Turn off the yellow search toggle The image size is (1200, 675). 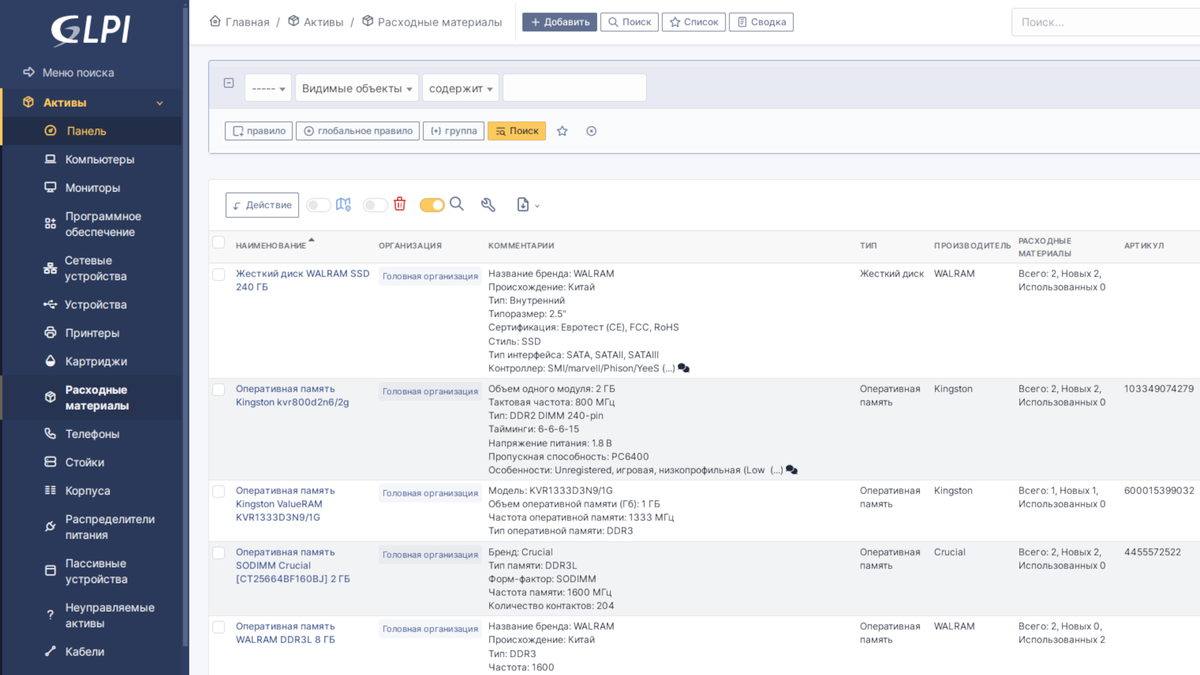point(432,205)
